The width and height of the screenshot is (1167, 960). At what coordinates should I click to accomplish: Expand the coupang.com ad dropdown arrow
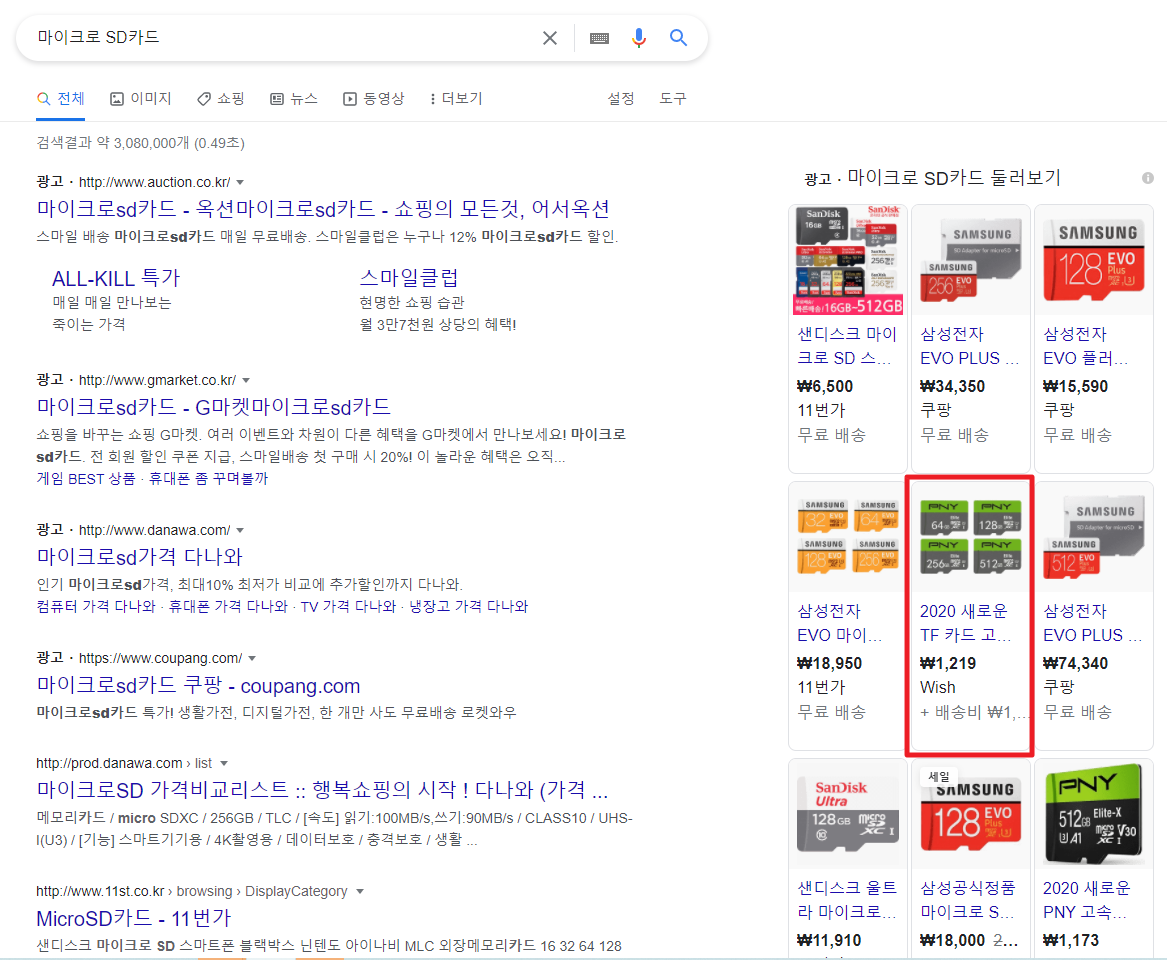point(252,659)
